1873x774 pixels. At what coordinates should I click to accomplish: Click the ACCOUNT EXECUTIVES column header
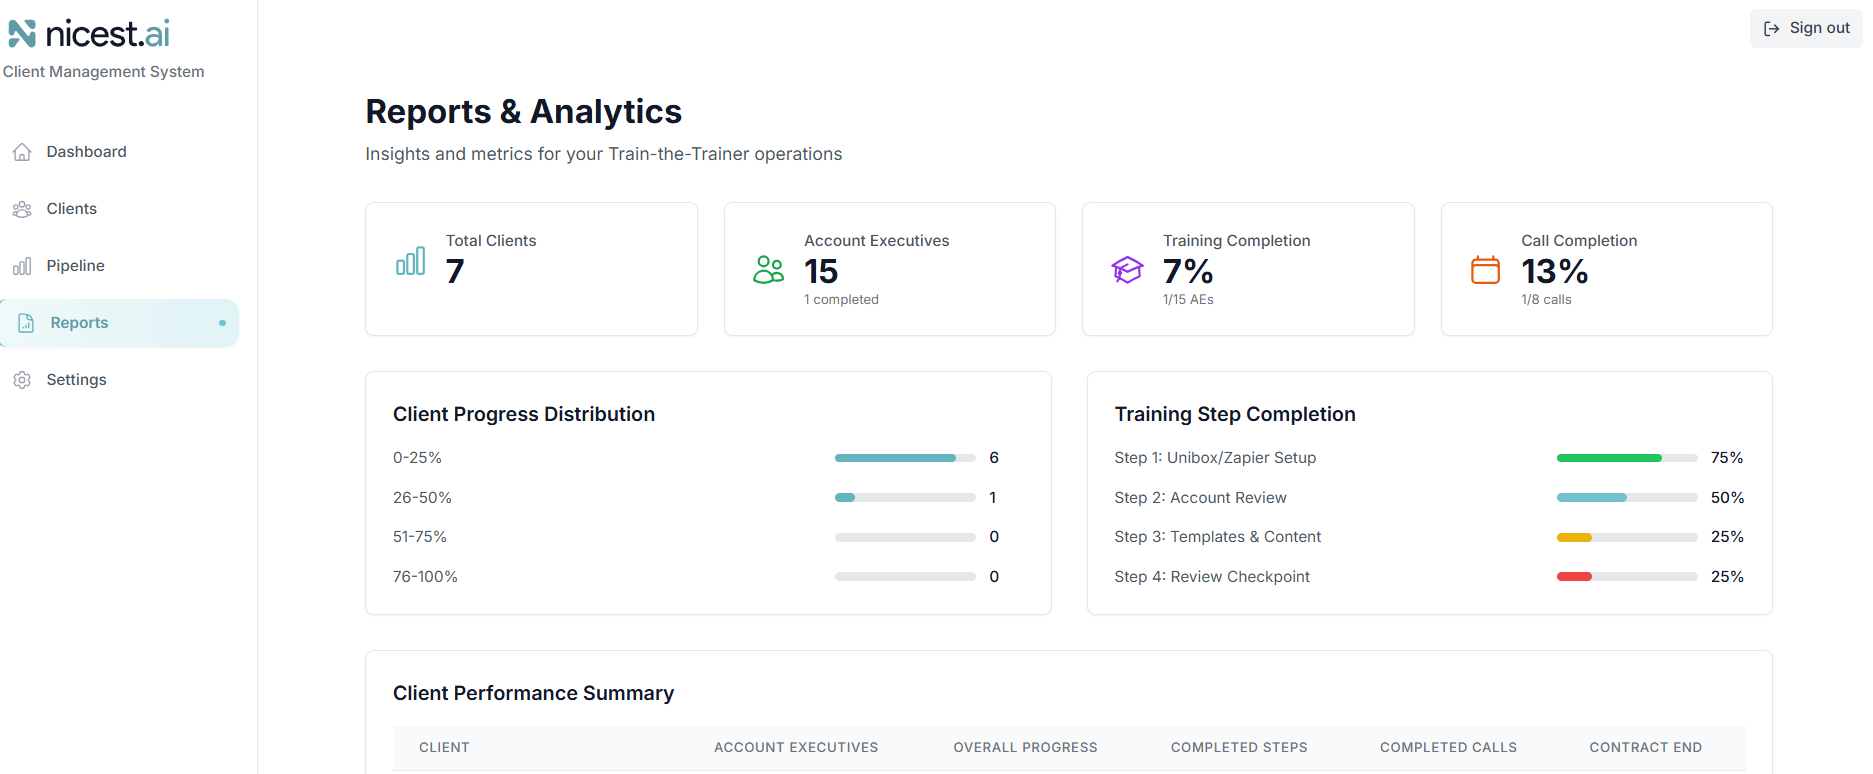pyautogui.click(x=796, y=748)
